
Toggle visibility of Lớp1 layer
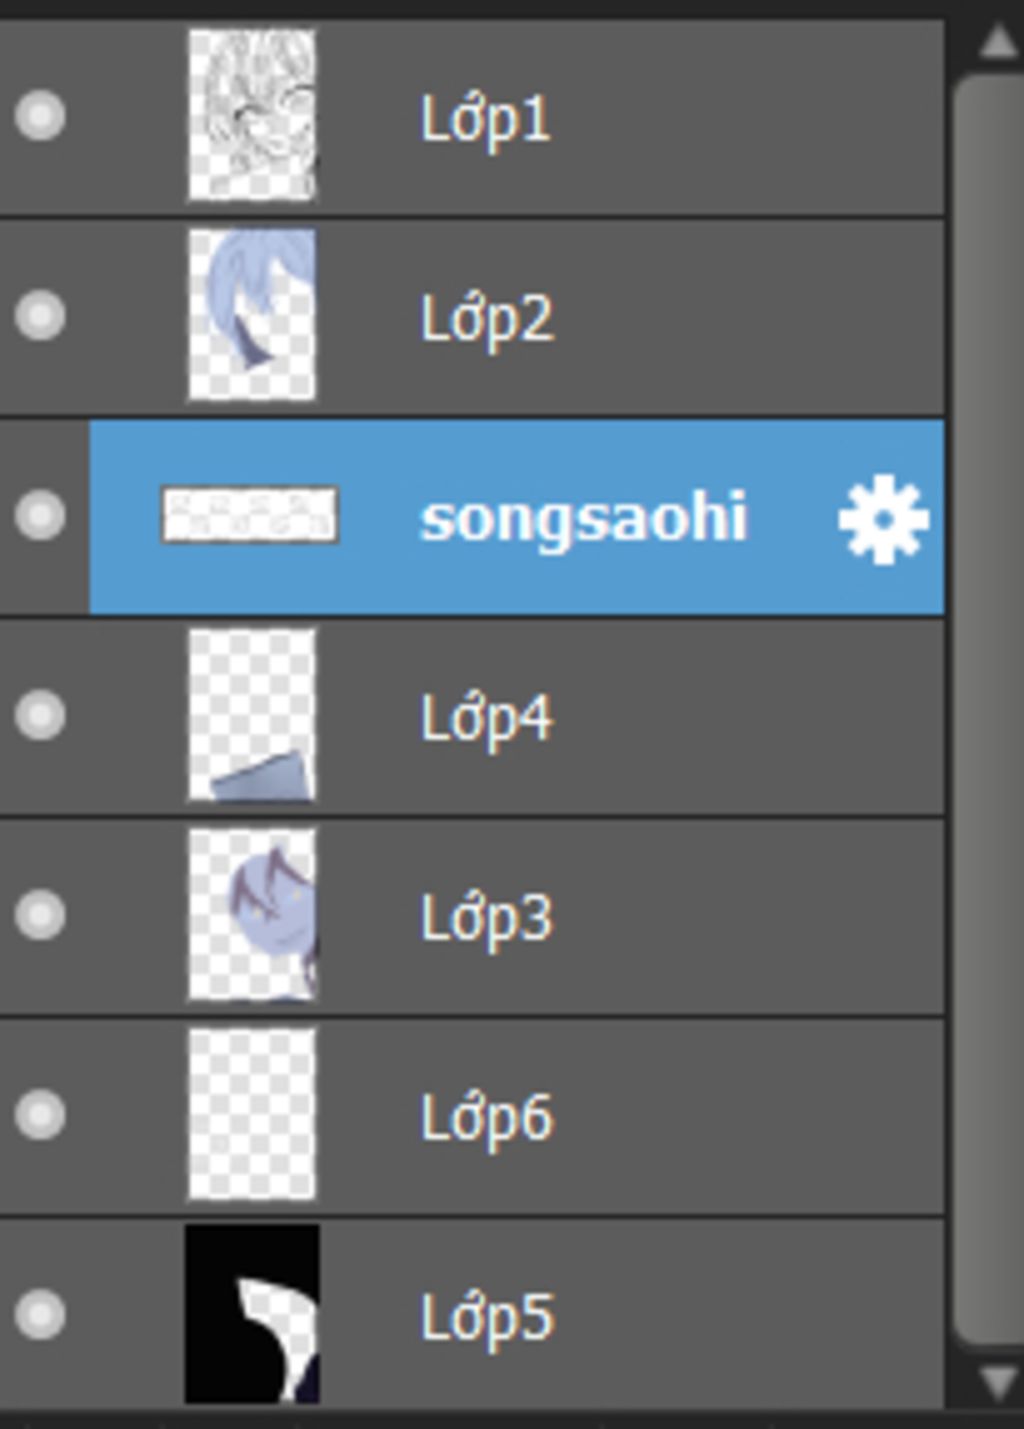click(x=41, y=115)
